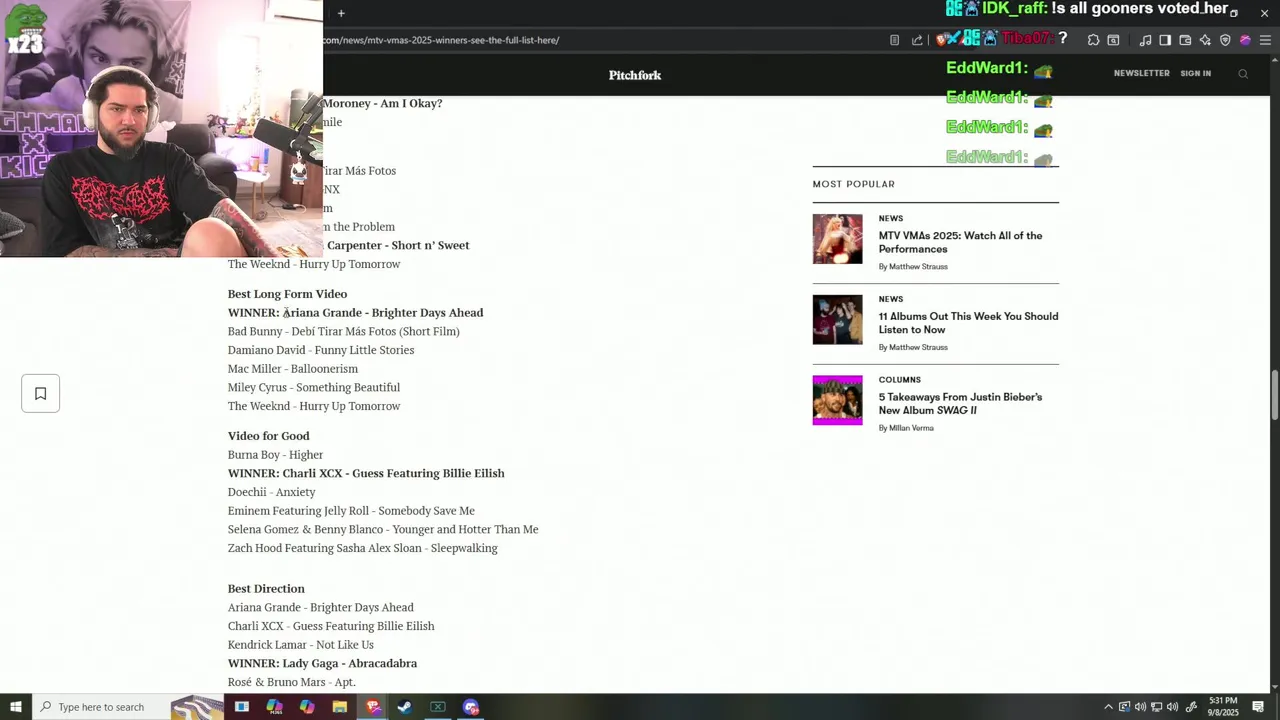Open the browser profile avatar

[x=1245, y=40]
